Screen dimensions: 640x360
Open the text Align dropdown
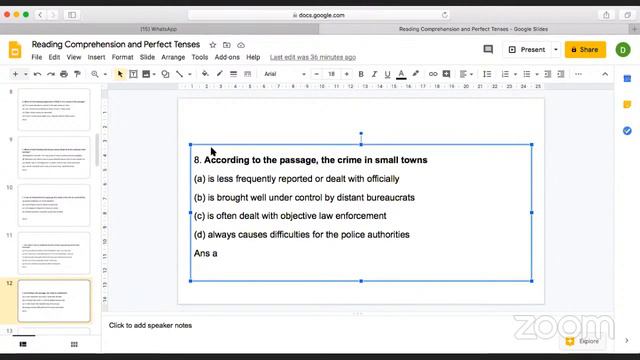[x=466, y=74]
